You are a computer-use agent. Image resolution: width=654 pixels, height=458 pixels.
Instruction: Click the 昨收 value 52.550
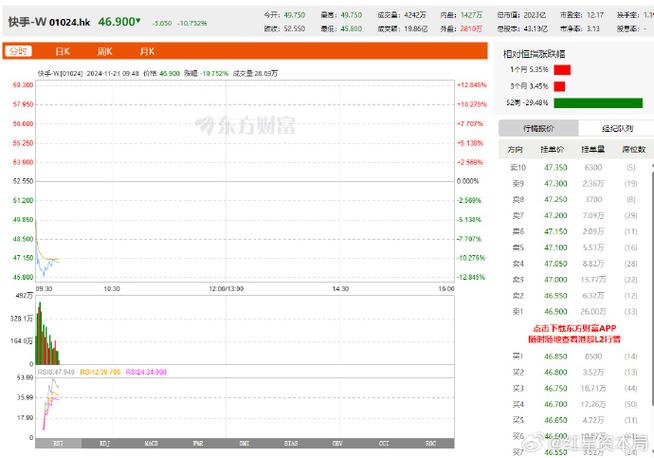pos(294,29)
